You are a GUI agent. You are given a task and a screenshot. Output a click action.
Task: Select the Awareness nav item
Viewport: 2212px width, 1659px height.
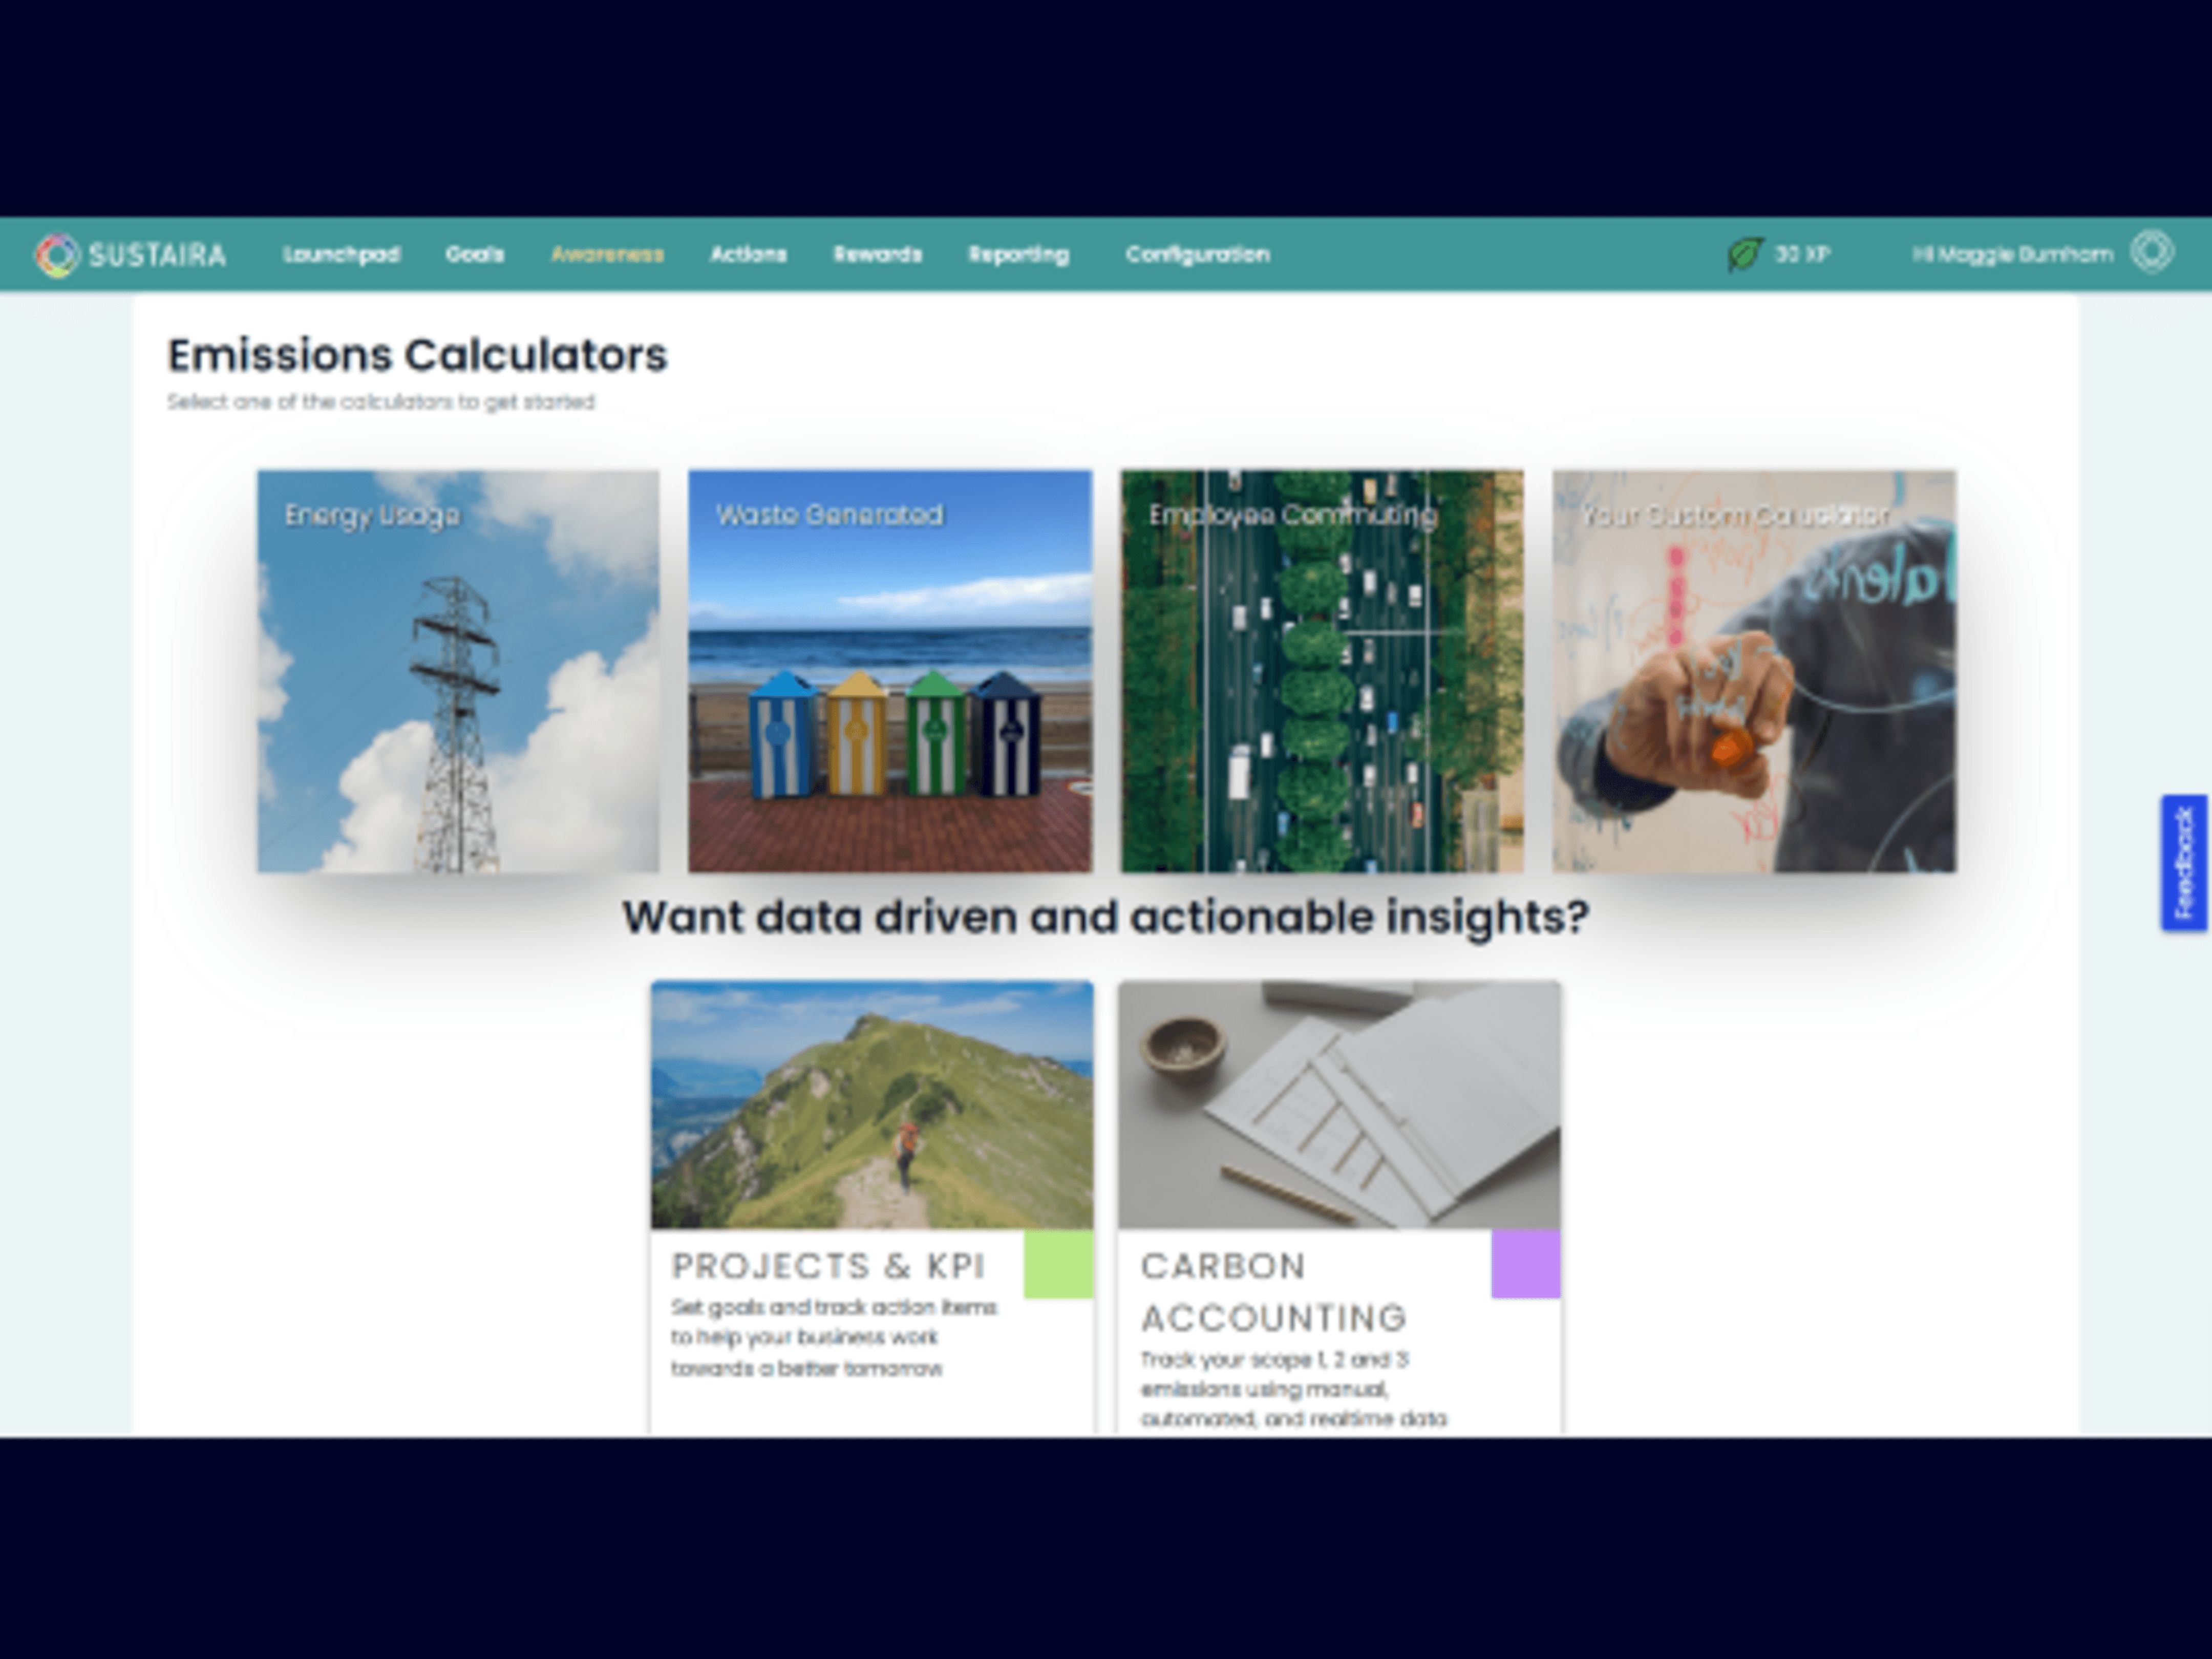point(607,254)
